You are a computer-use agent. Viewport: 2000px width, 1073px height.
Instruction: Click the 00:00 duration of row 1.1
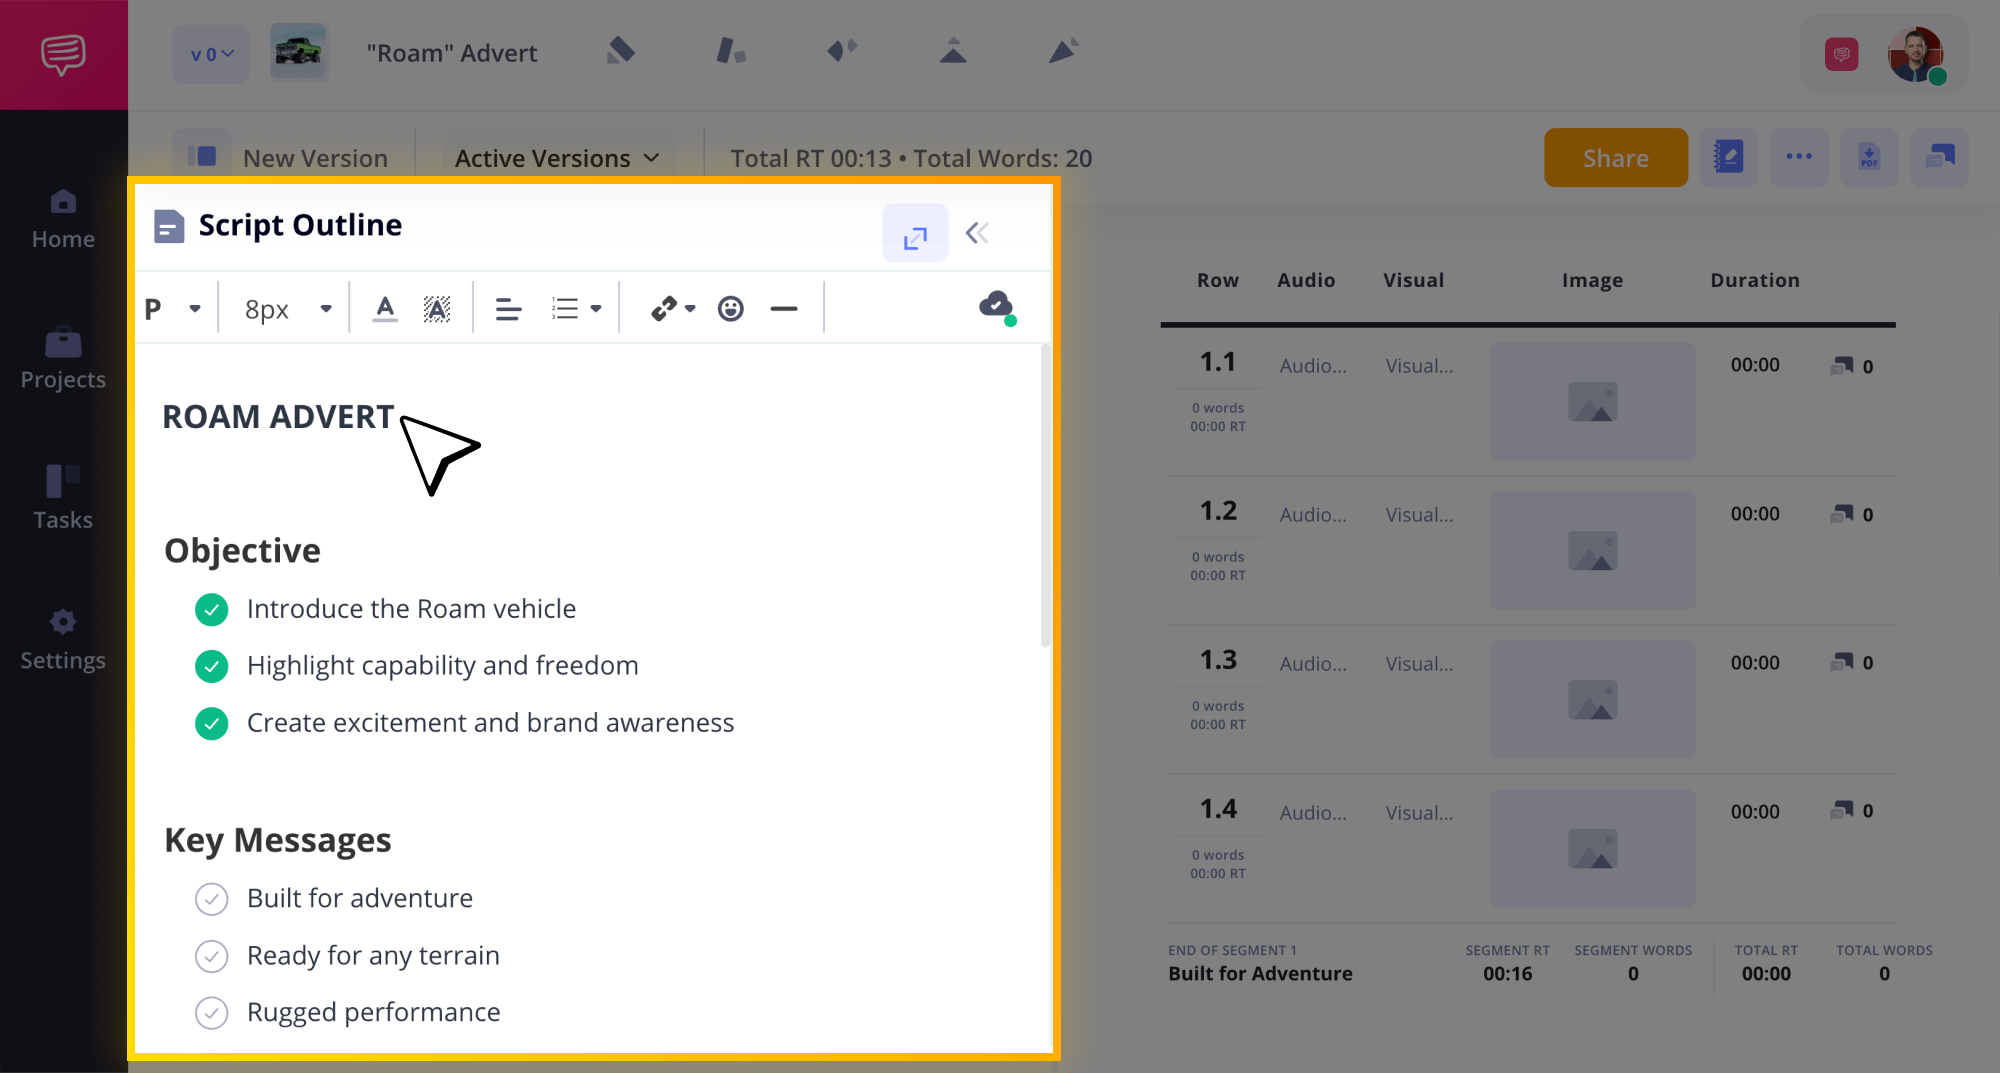point(1755,365)
